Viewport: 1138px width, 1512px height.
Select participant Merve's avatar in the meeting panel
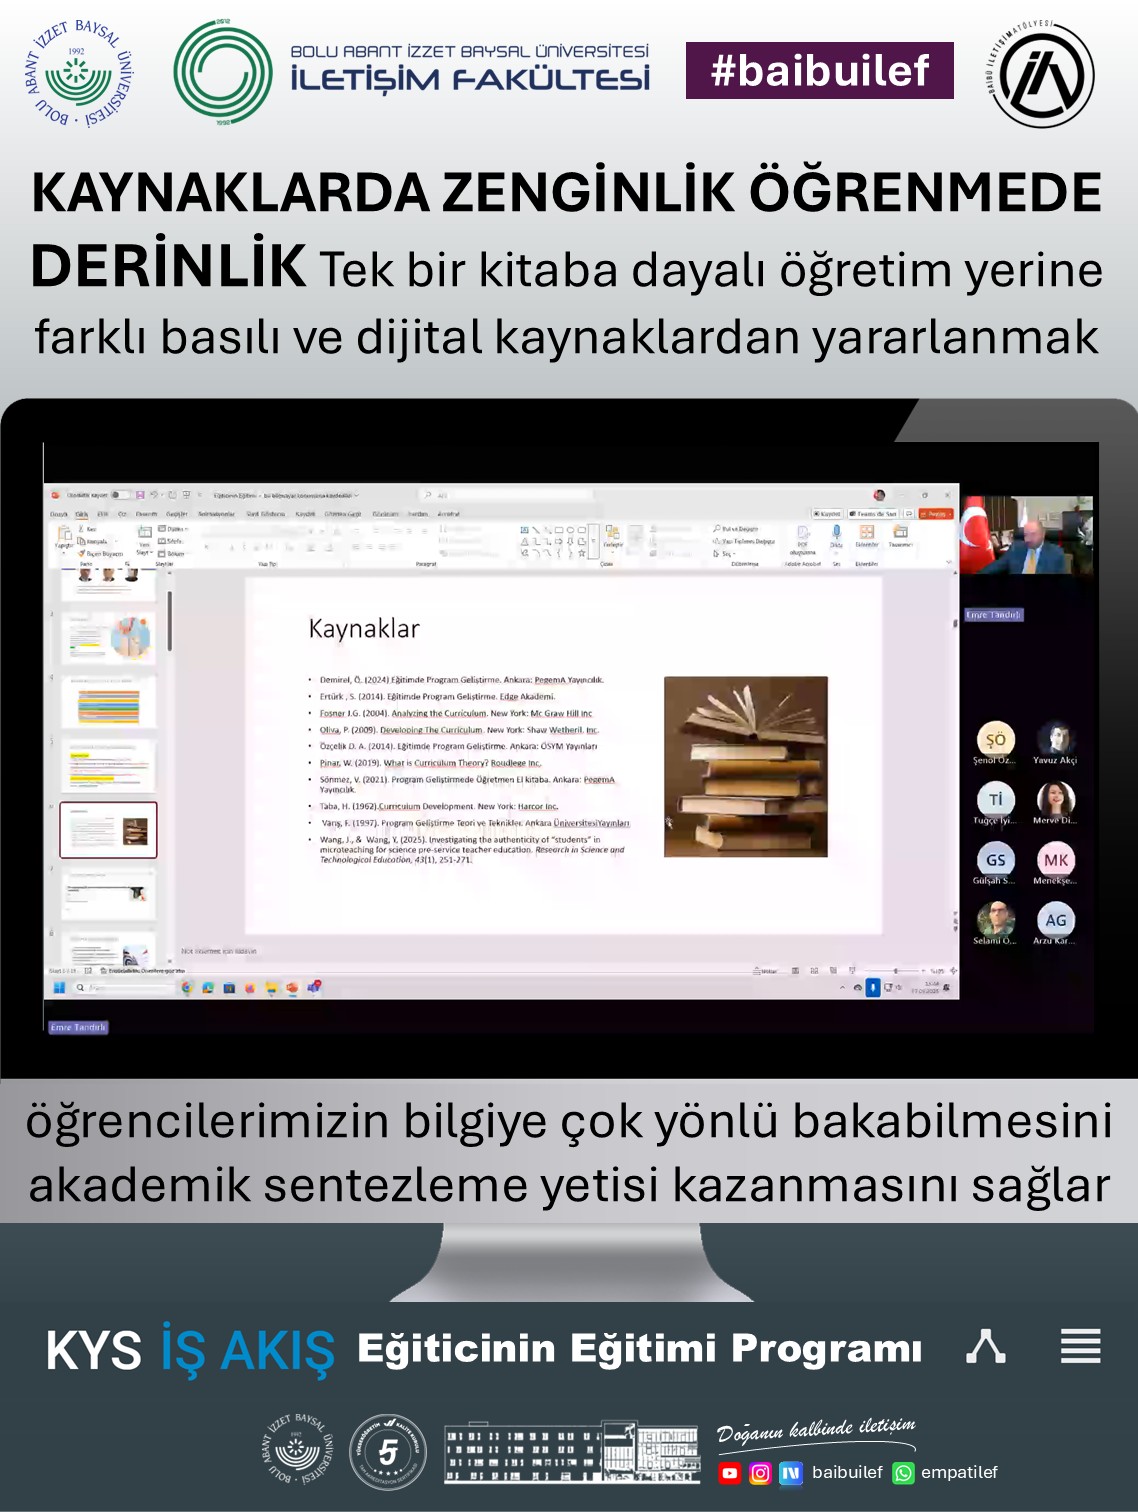tap(1055, 799)
